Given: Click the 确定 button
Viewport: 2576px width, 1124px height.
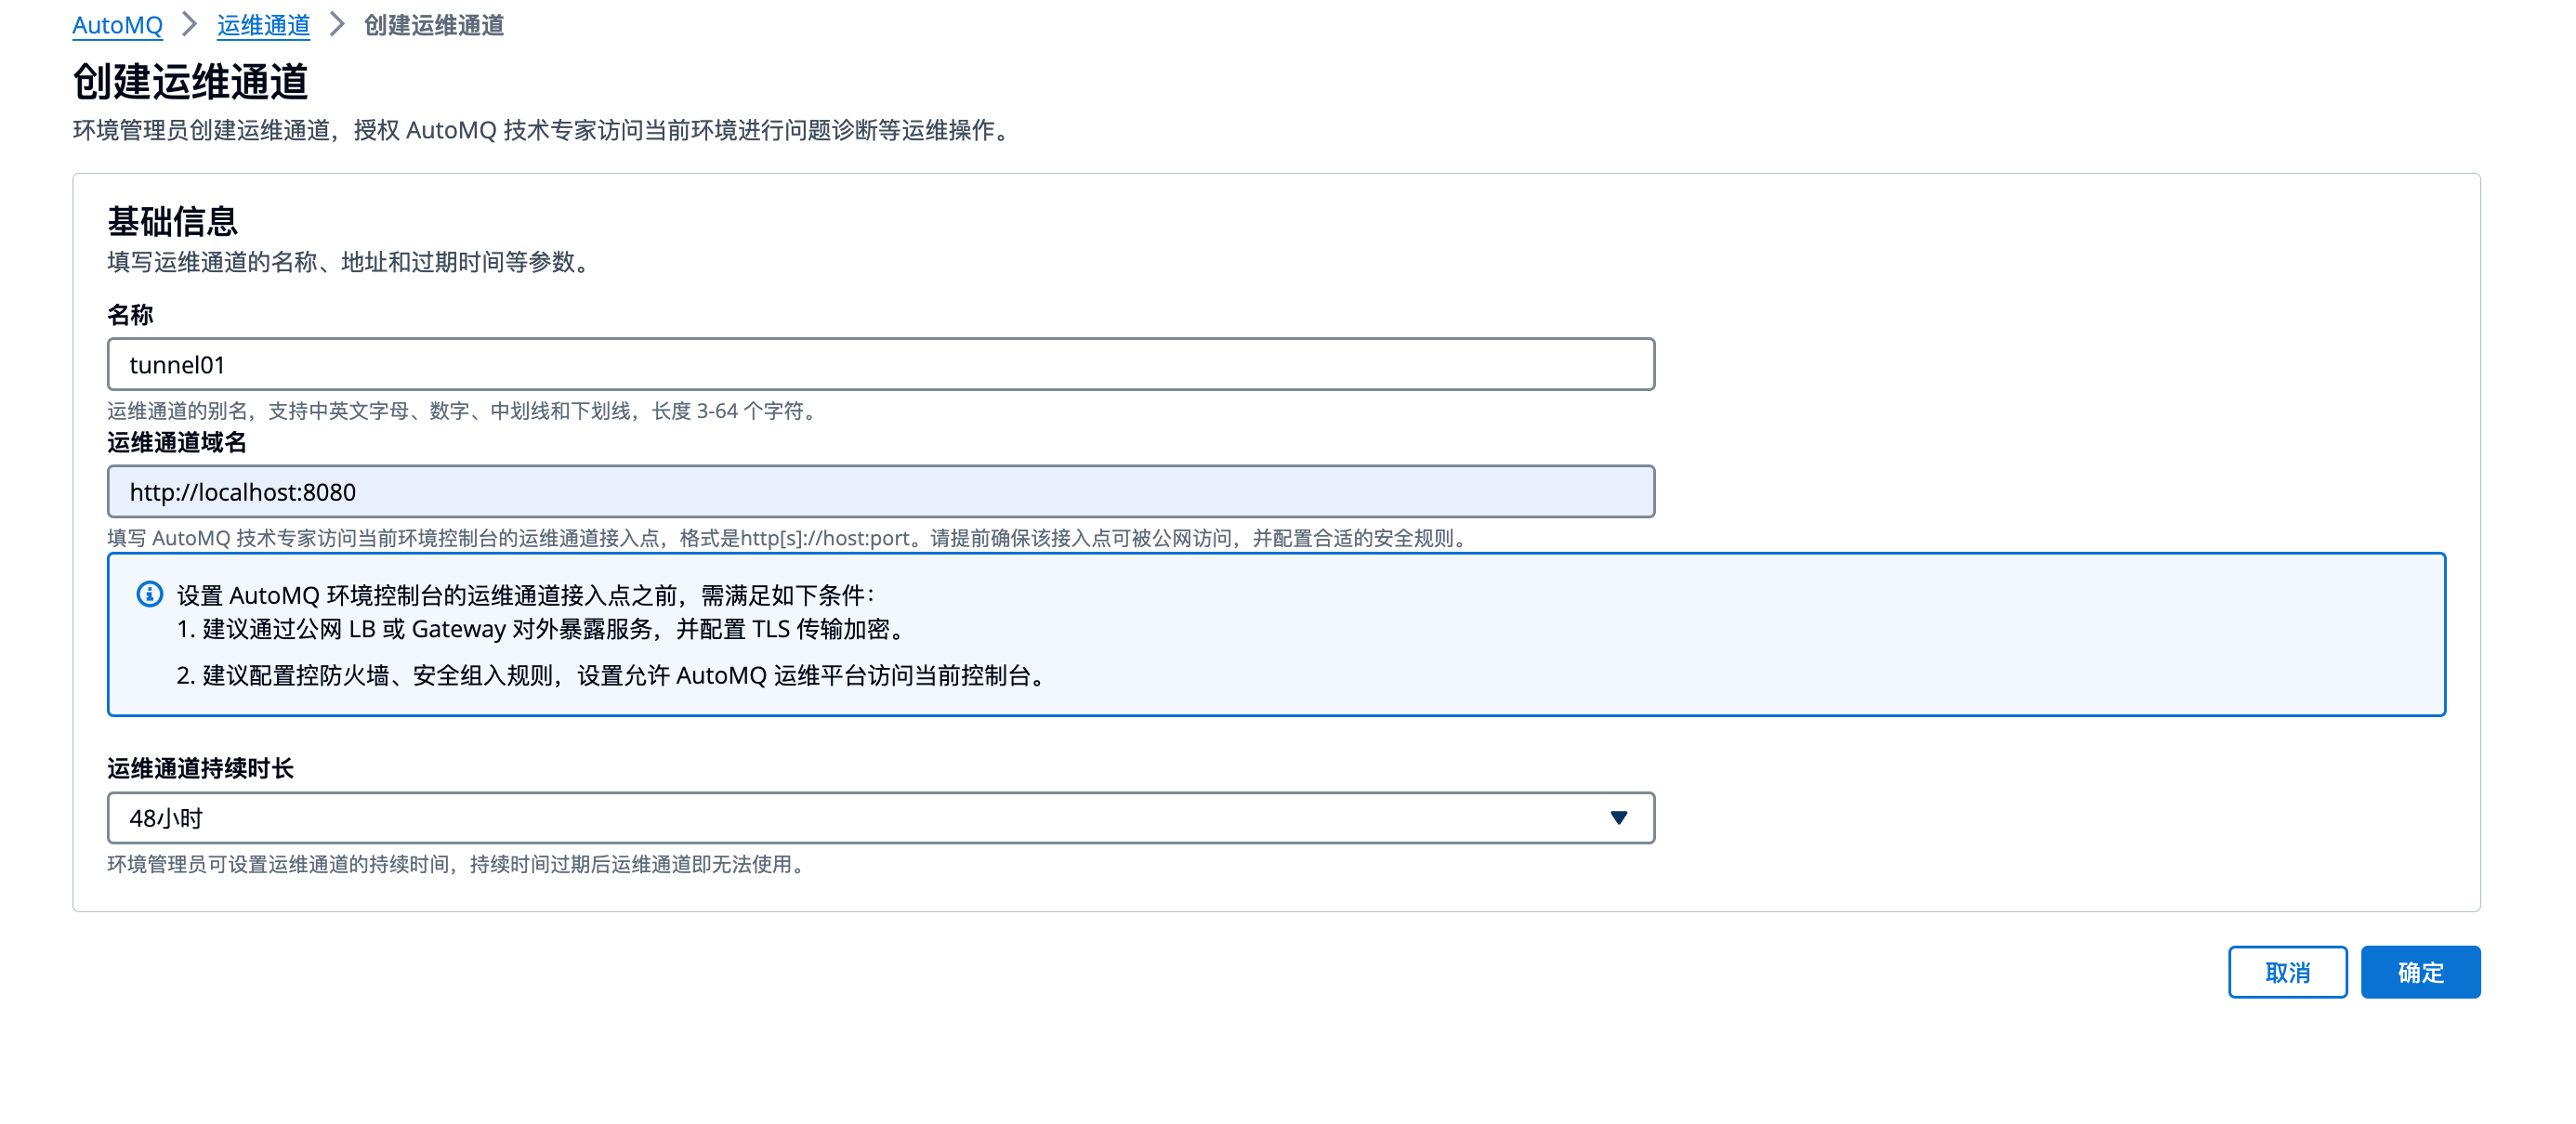Looking at the screenshot, I should pyautogui.click(x=2420, y=971).
